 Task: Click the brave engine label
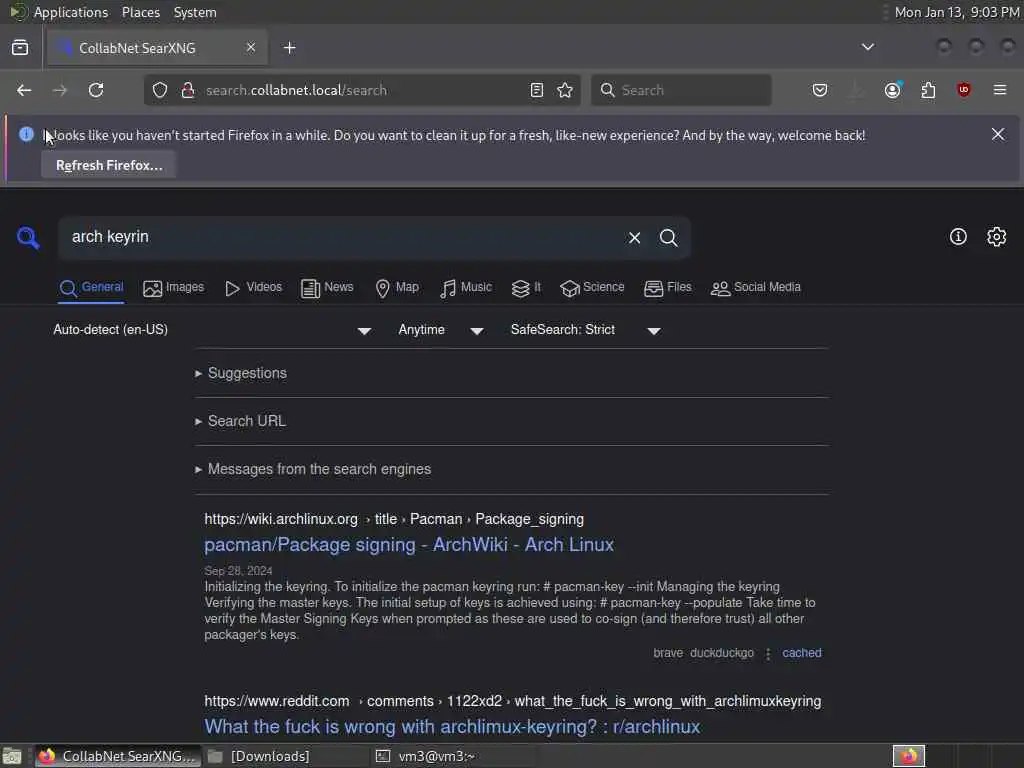click(668, 653)
